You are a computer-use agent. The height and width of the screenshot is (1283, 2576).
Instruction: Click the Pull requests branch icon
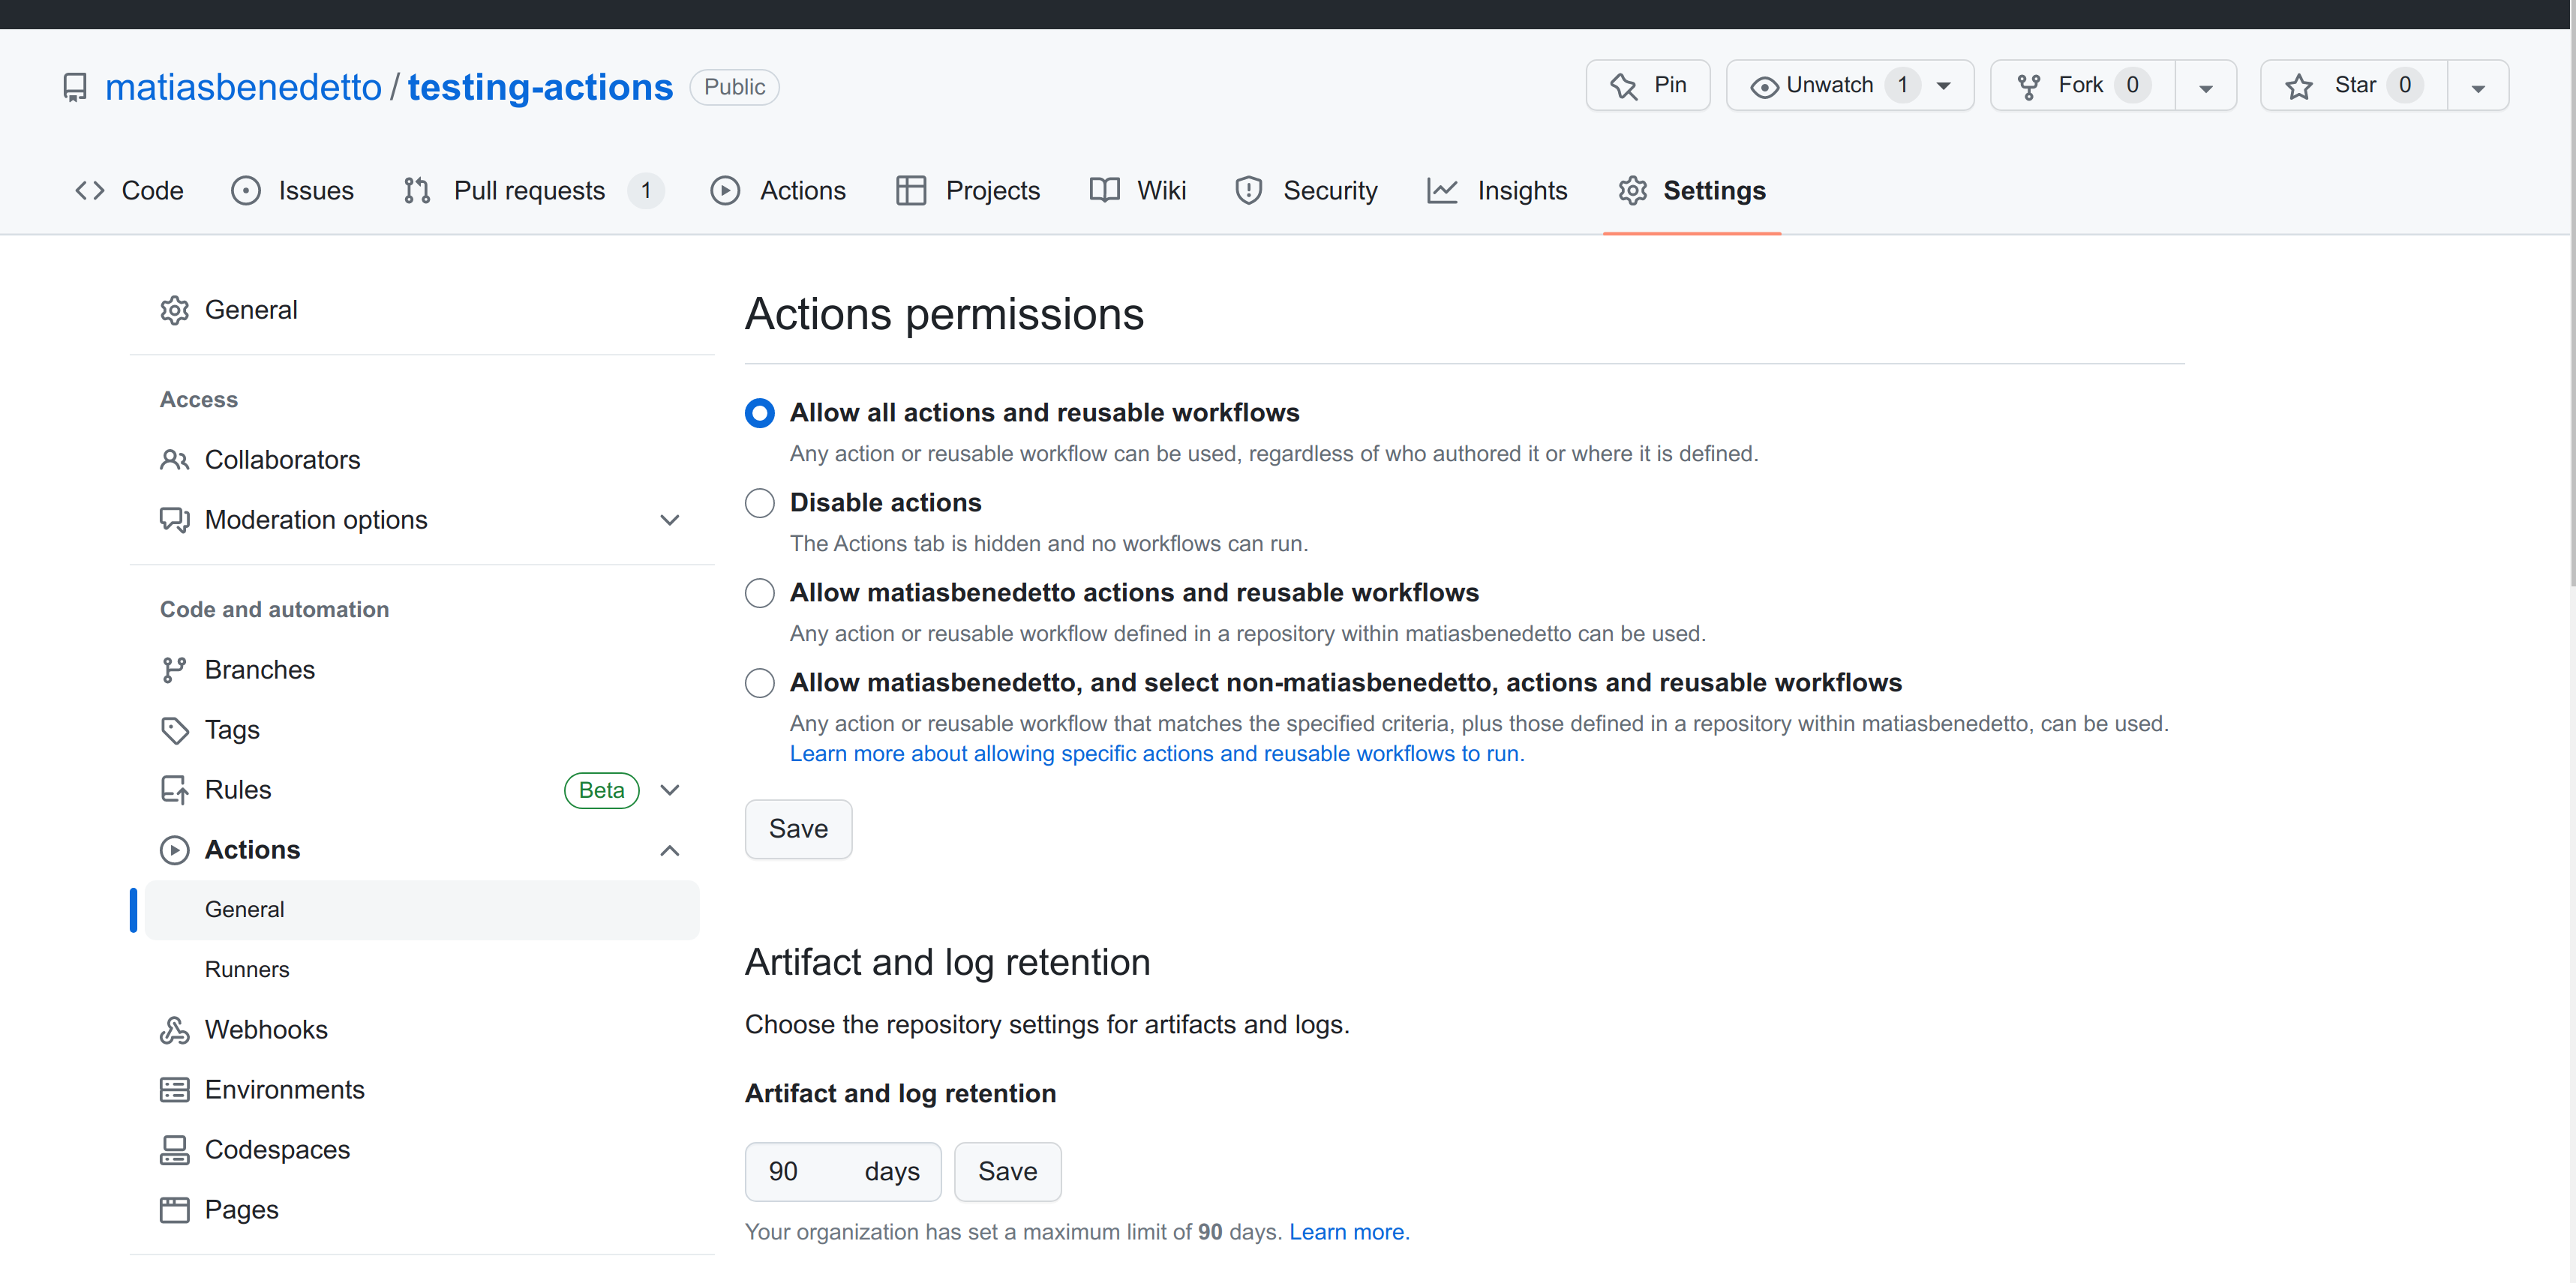point(417,190)
